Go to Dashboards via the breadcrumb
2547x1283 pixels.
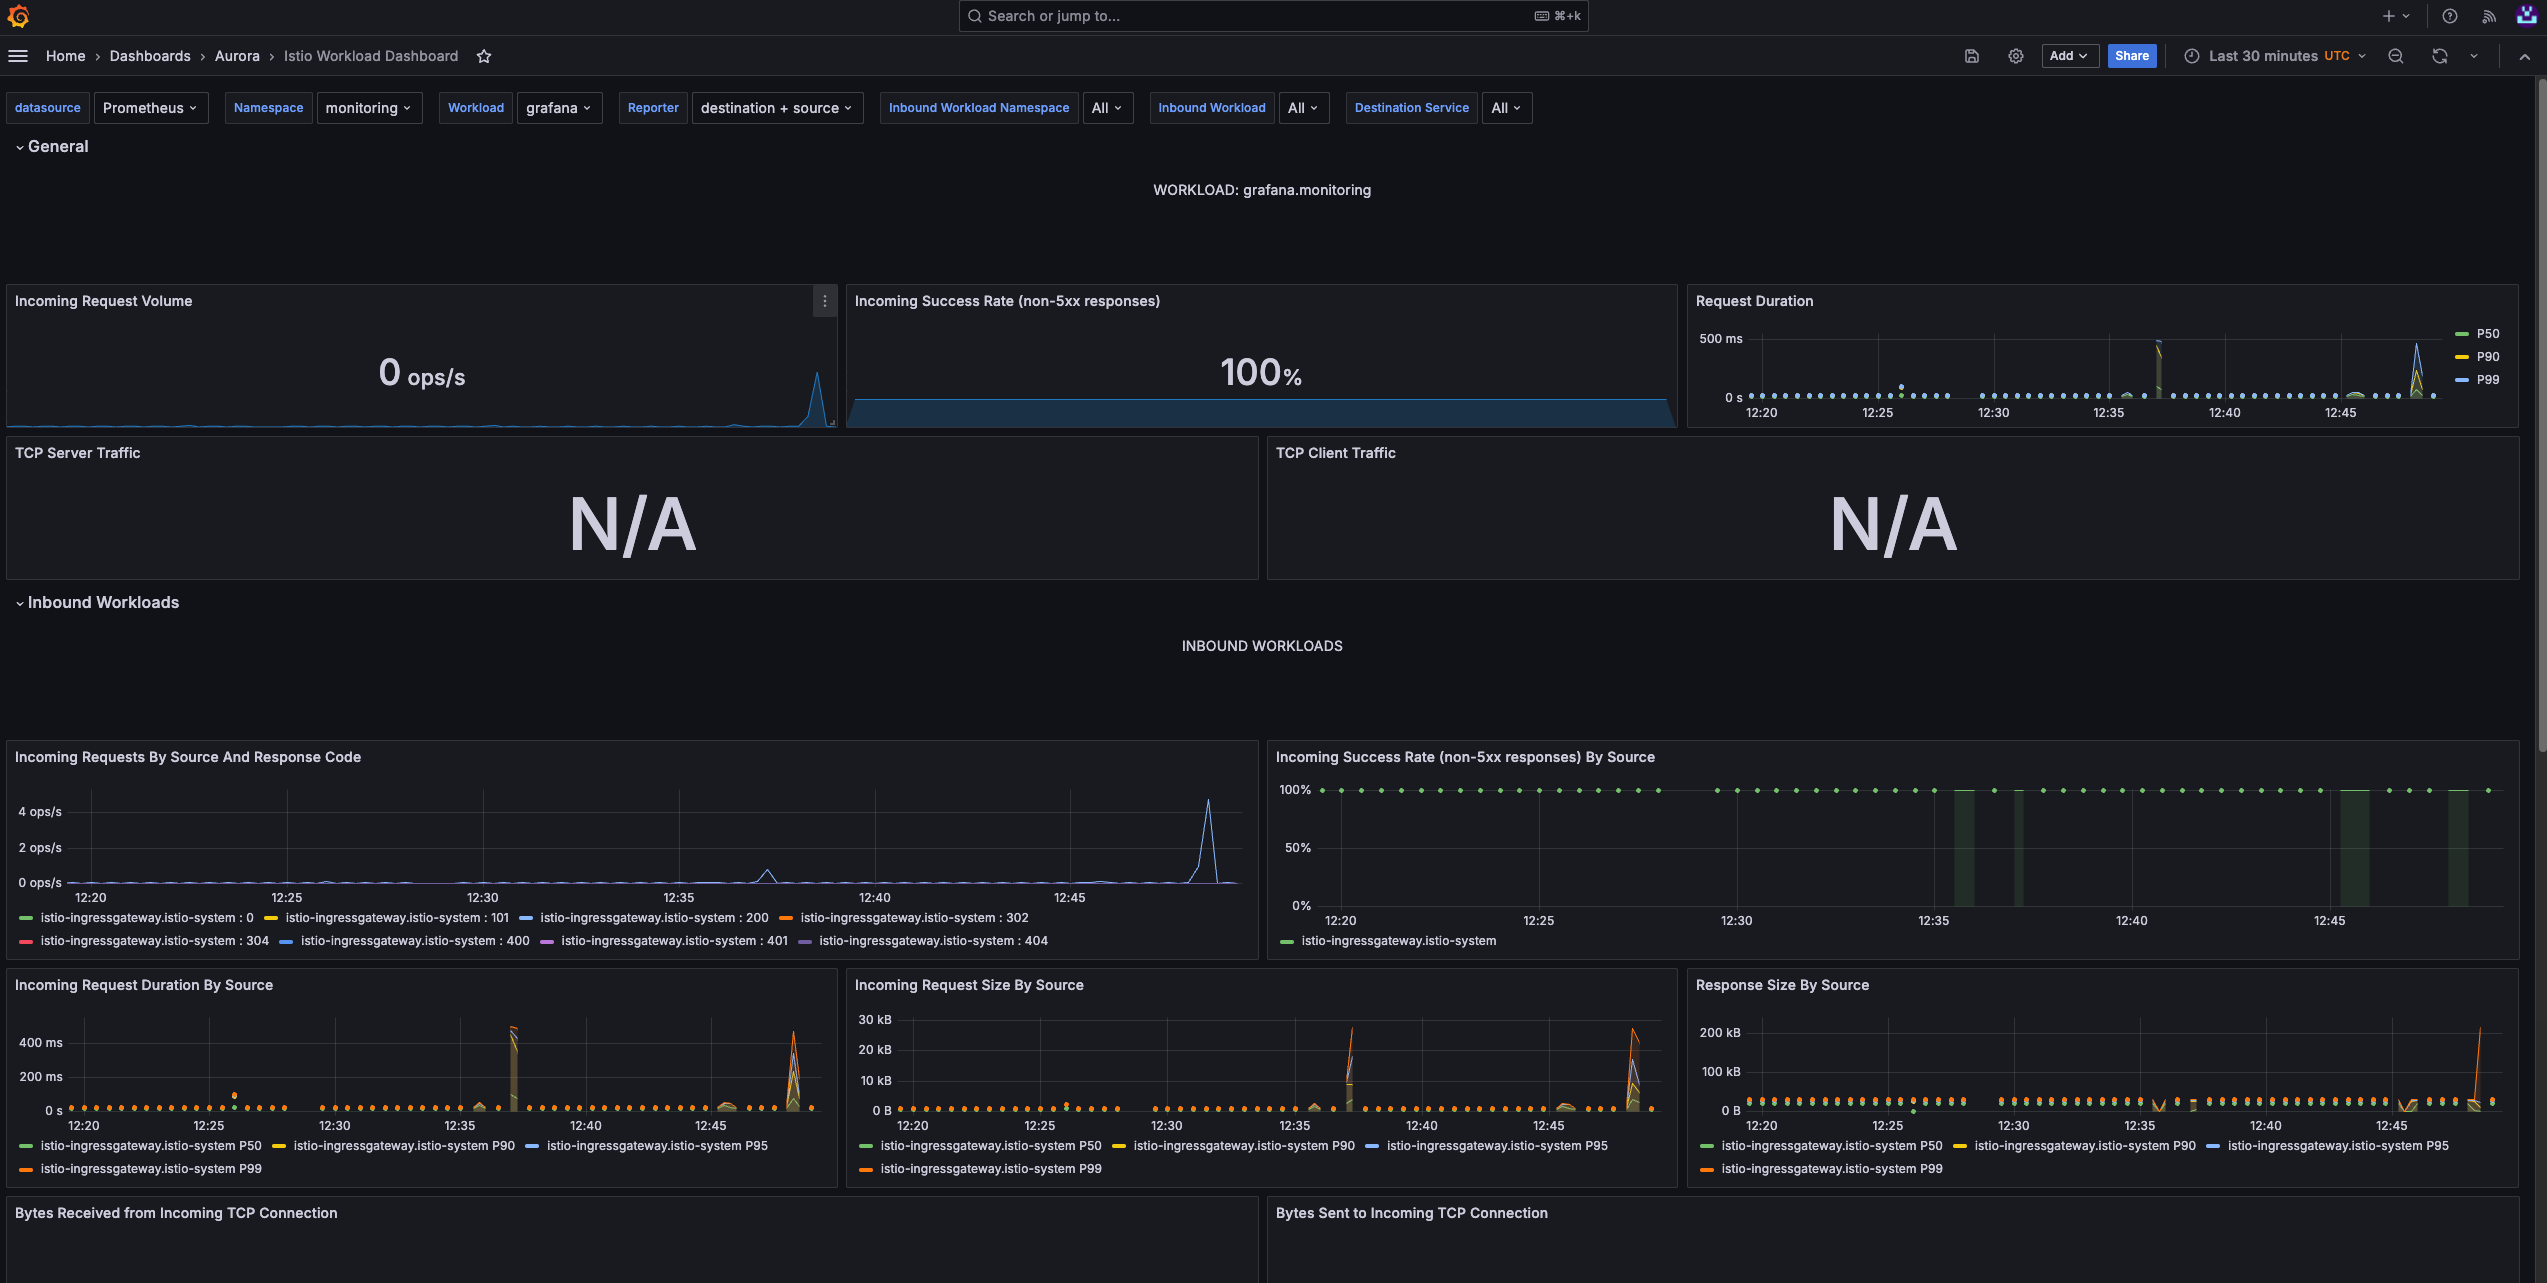pyautogui.click(x=150, y=56)
